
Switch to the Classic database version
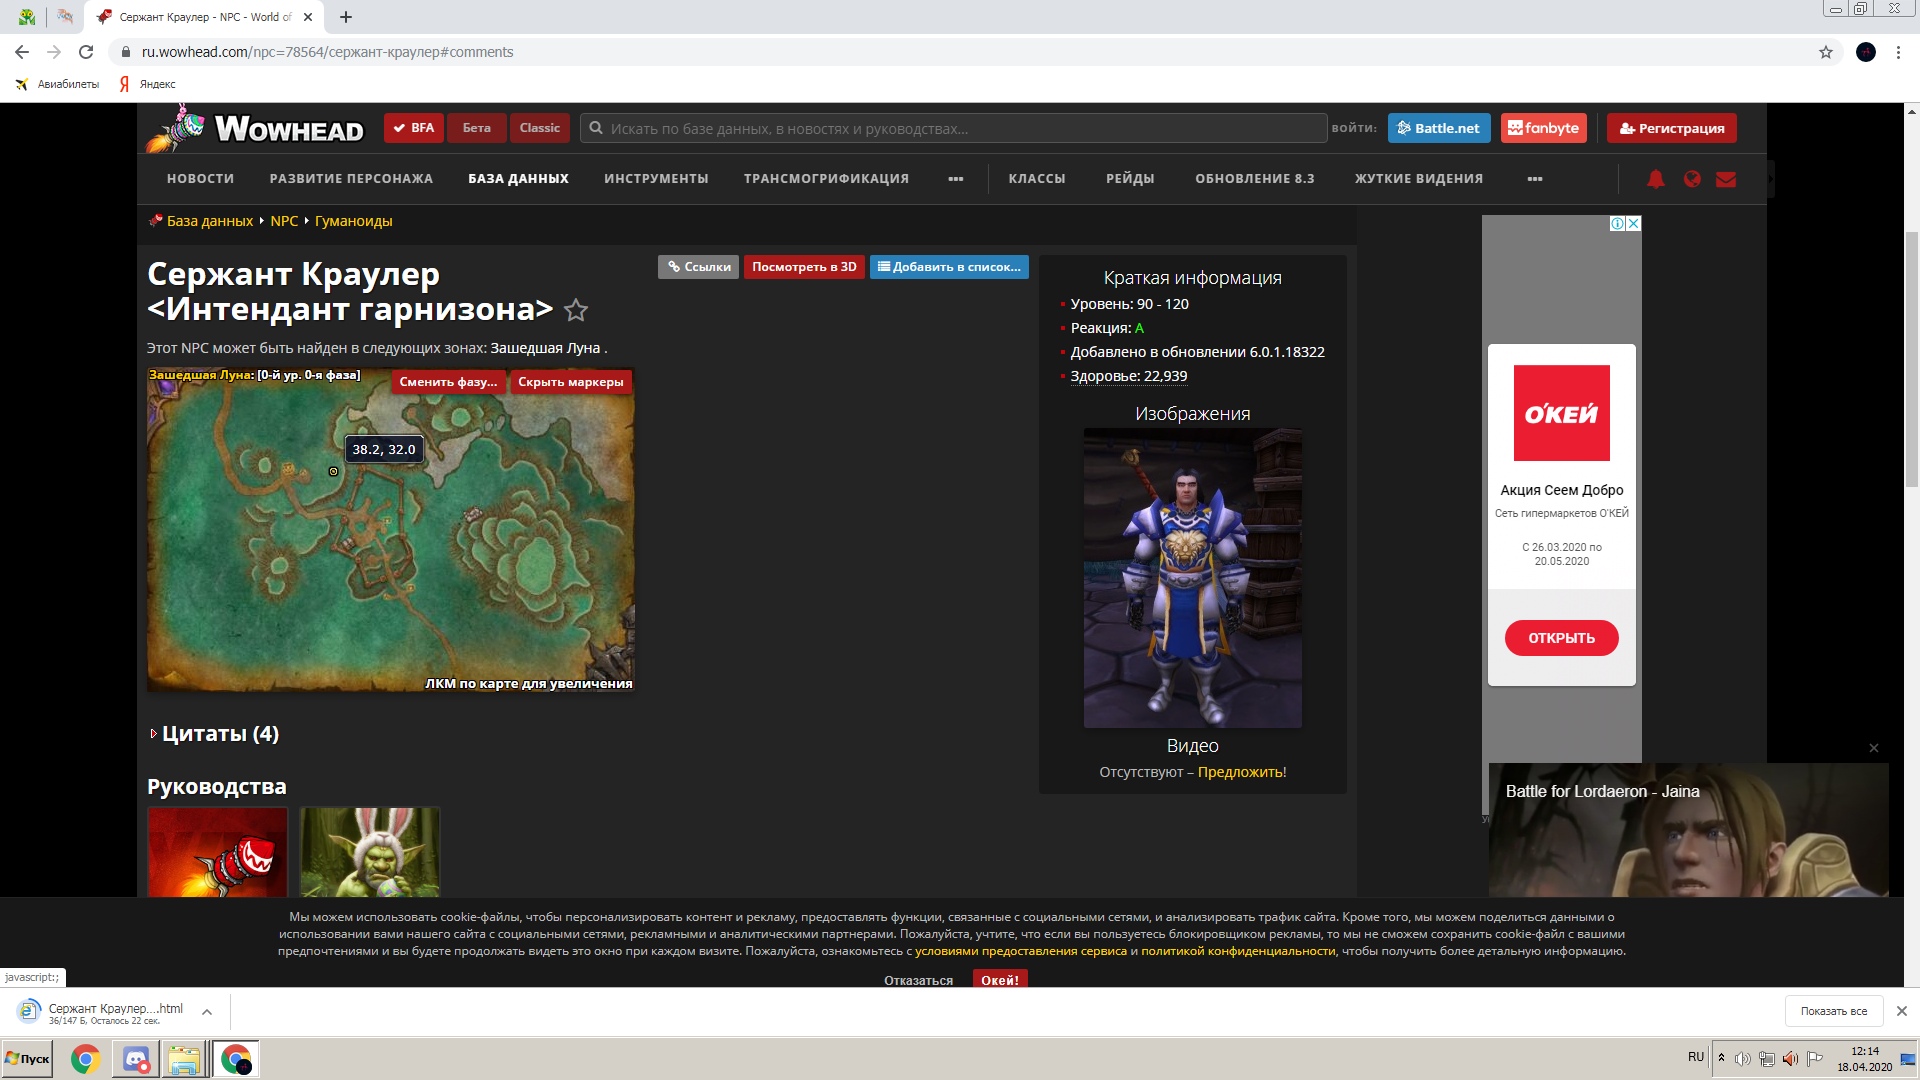pos(539,128)
